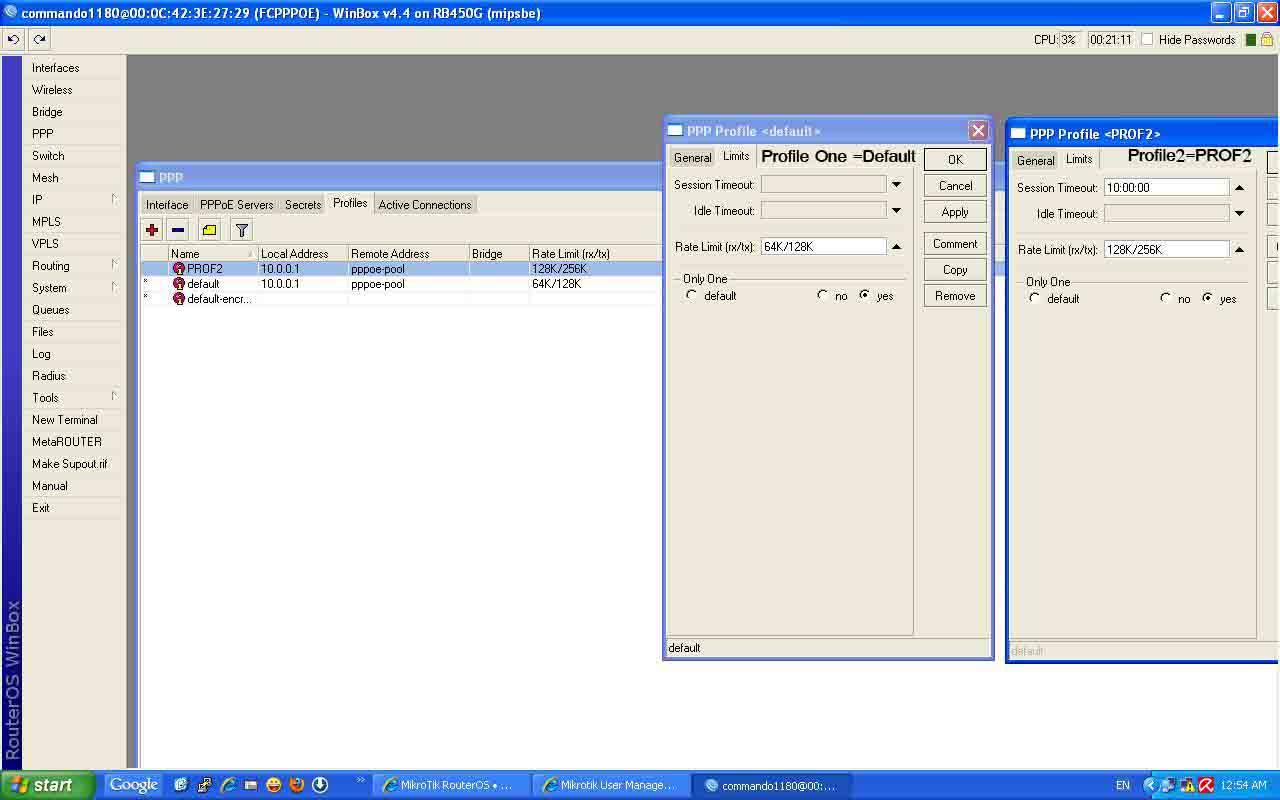Open Wireless from the sidebar menu

(52, 90)
